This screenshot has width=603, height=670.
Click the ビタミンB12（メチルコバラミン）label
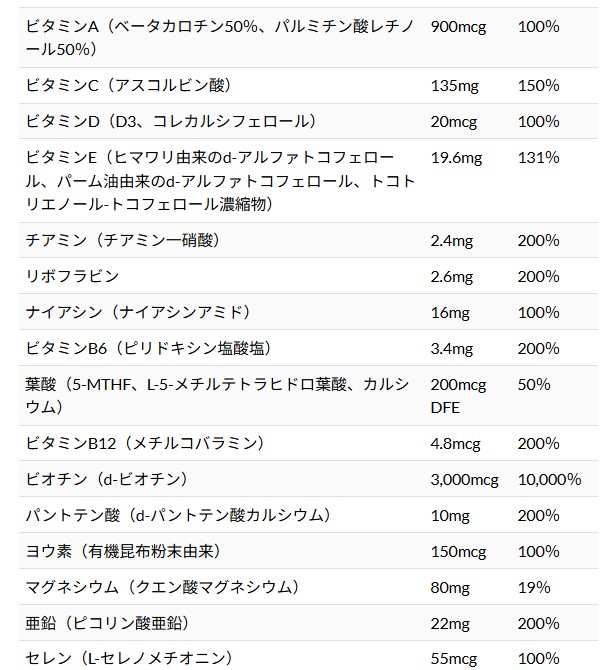[x=145, y=443]
